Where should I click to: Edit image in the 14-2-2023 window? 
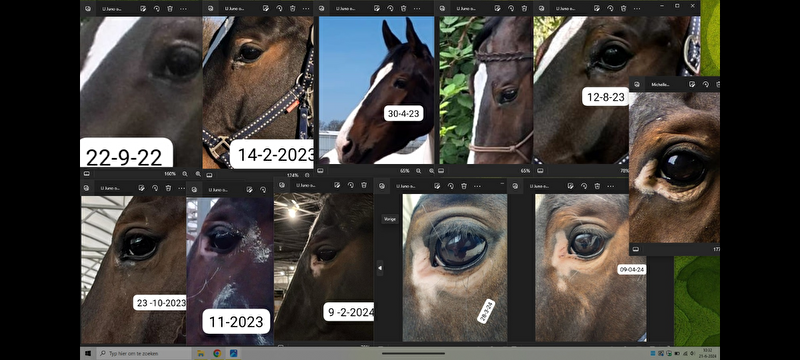click(x=266, y=9)
